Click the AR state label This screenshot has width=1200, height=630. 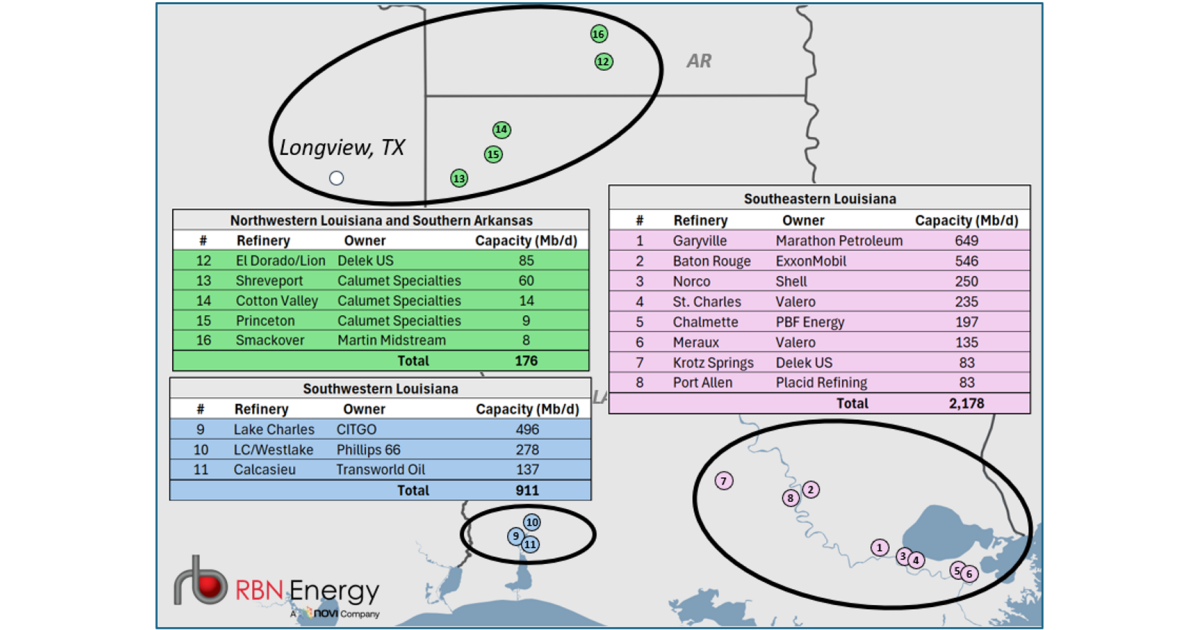point(699,61)
